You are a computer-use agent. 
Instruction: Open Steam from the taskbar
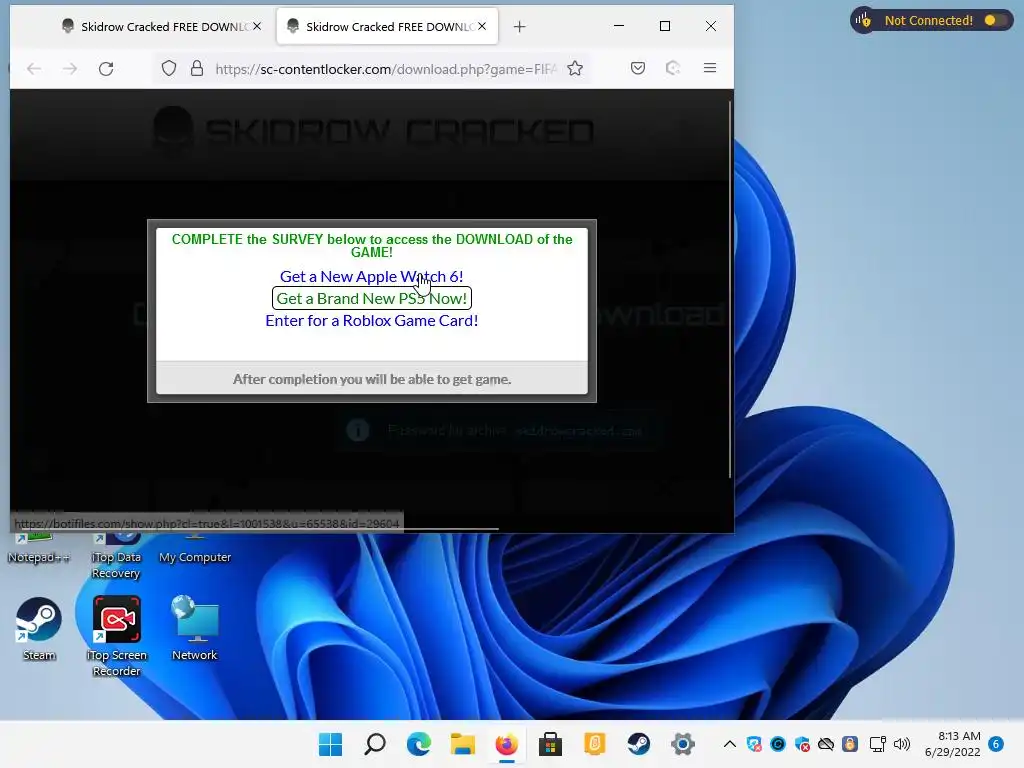tap(638, 744)
